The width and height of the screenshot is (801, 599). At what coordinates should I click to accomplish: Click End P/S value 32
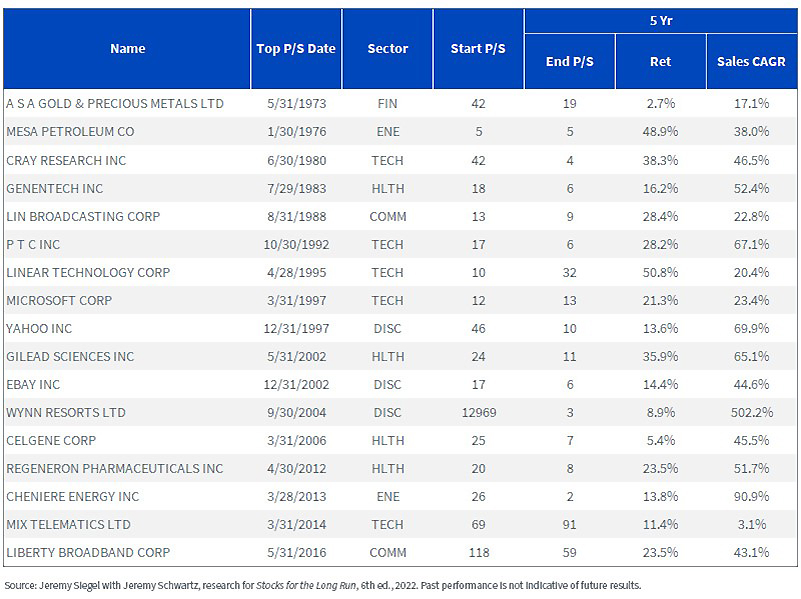(570, 273)
